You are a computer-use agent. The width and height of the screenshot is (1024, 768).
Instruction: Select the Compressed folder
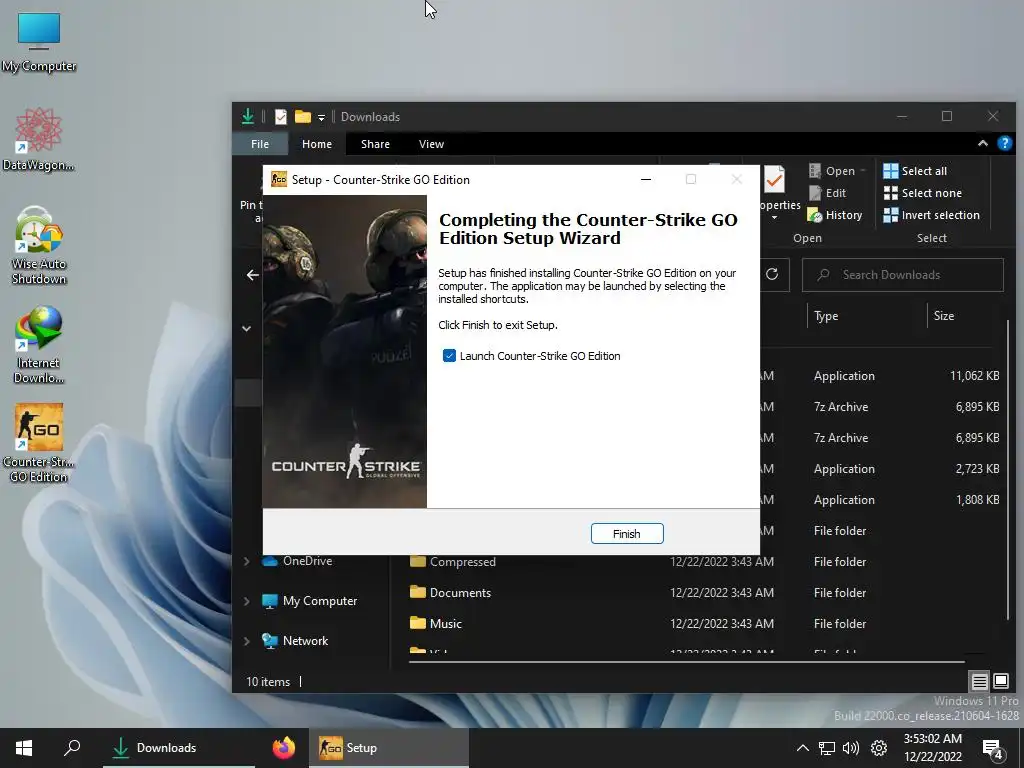pyautogui.click(x=453, y=562)
